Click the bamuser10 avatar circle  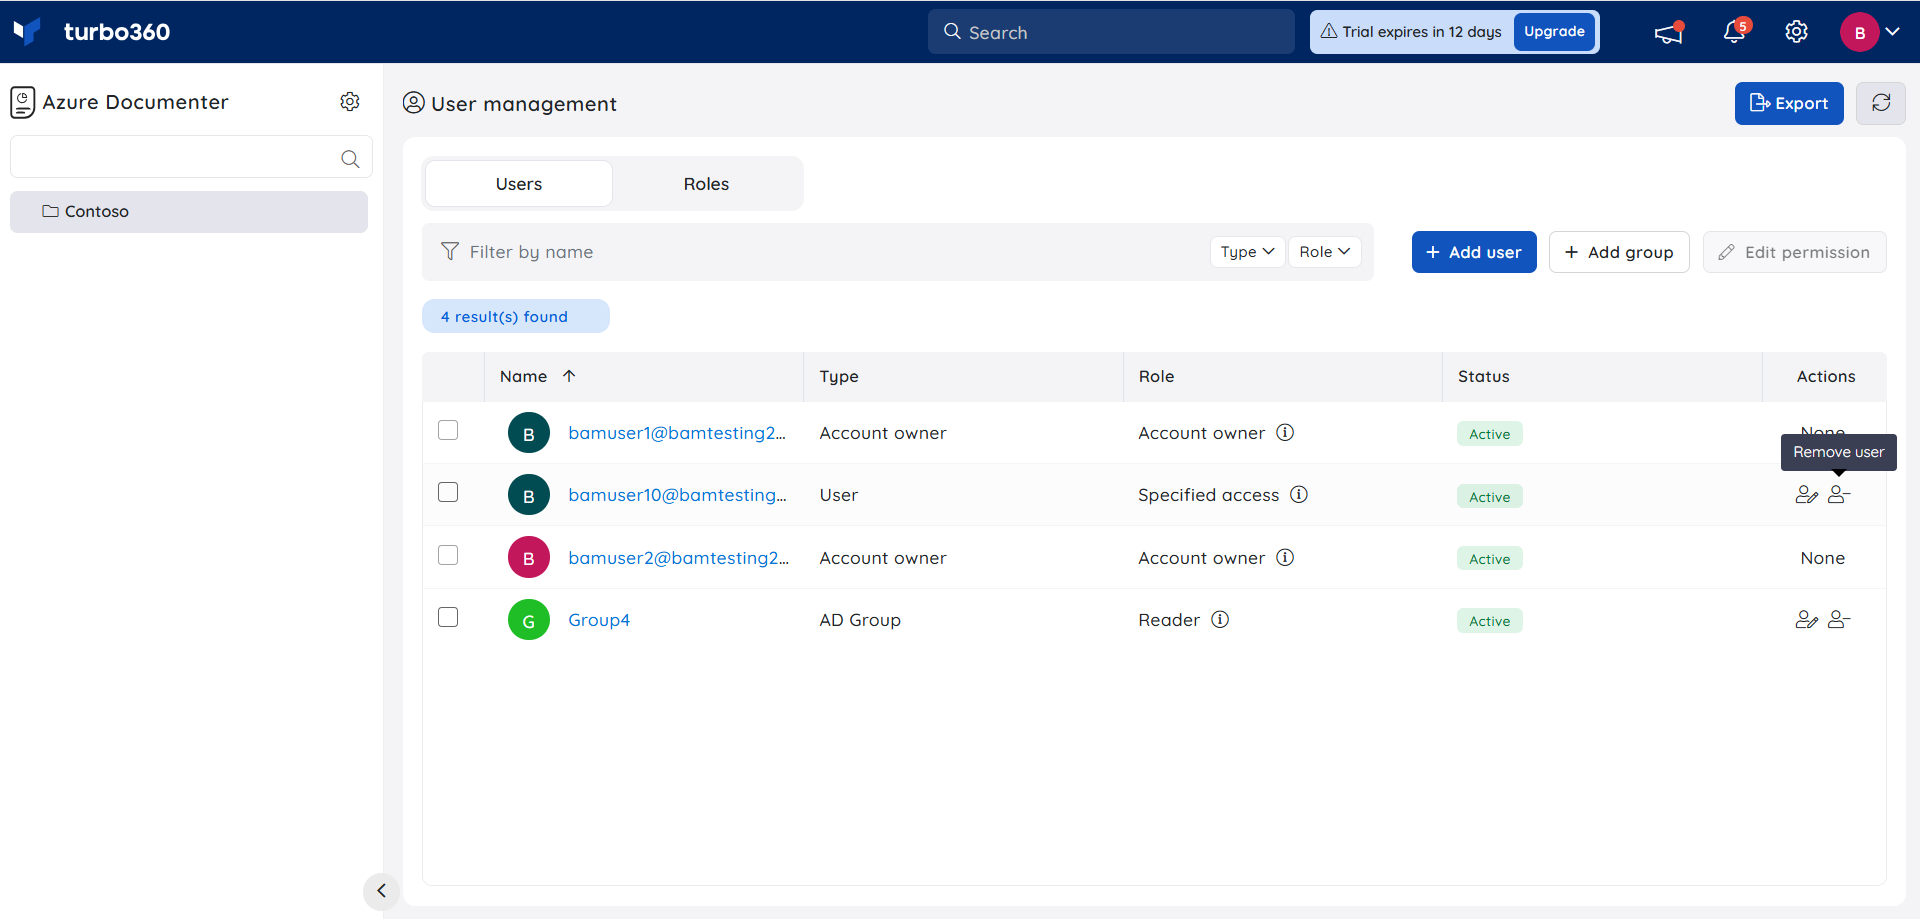point(529,495)
